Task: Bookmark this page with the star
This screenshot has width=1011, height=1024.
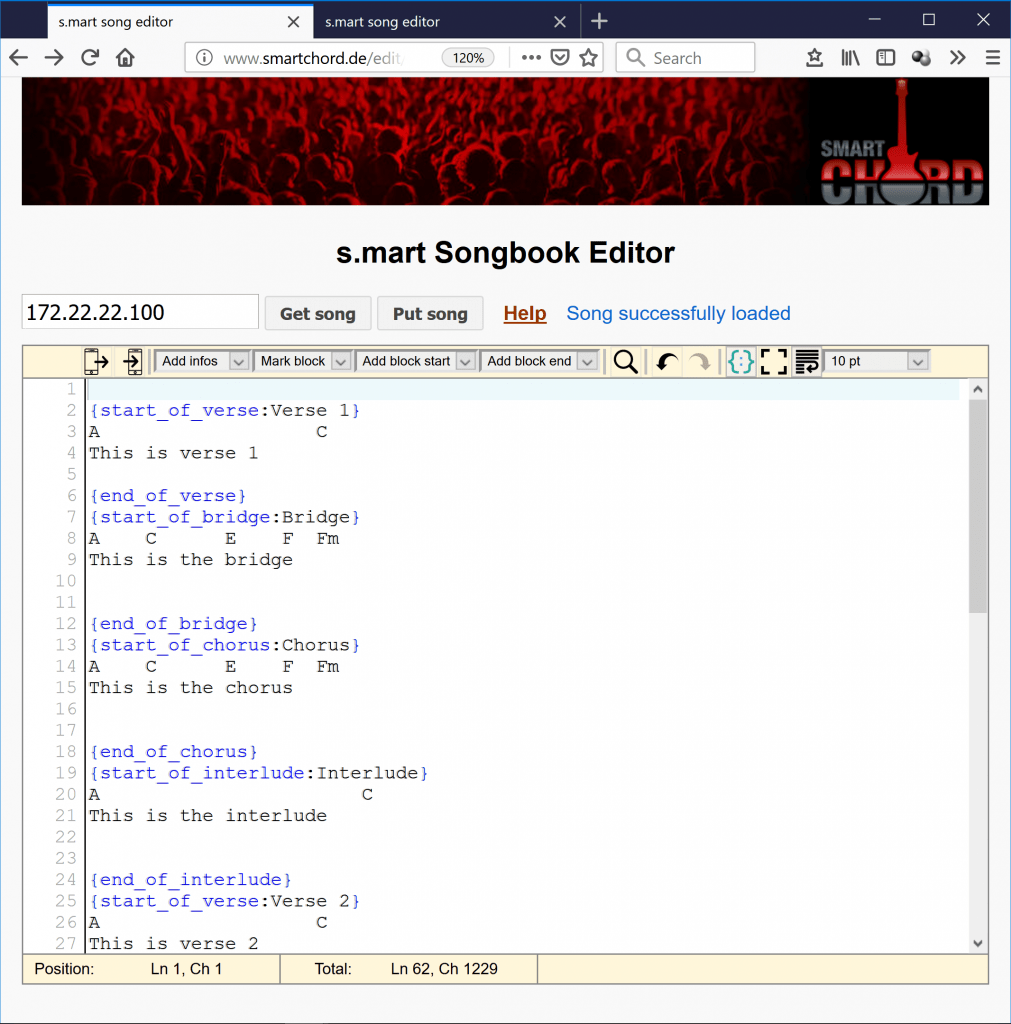Action: tap(588, 57)
